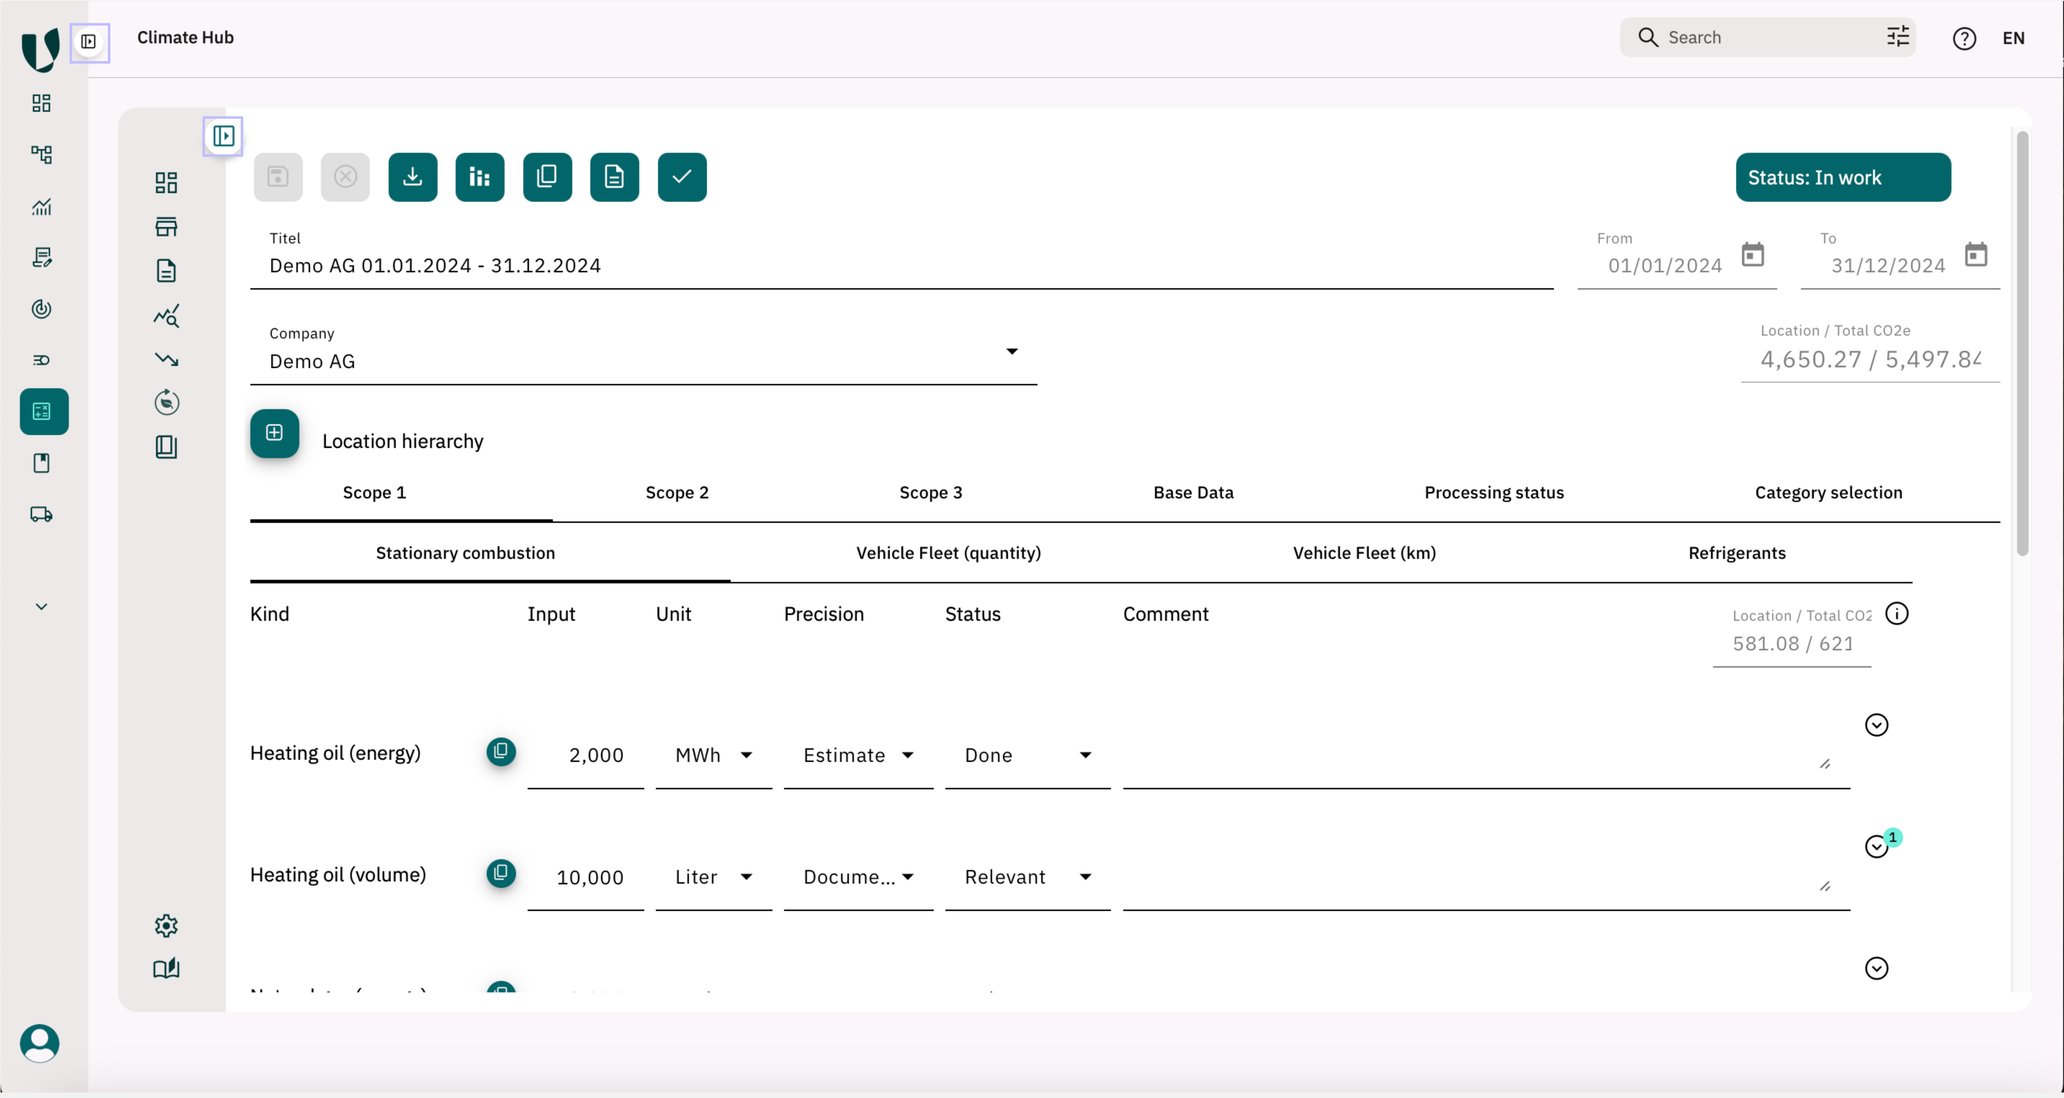Expand more items in left navigation chevron
This screenshot has height=1098, width=2064.
(x=41, y=607)
